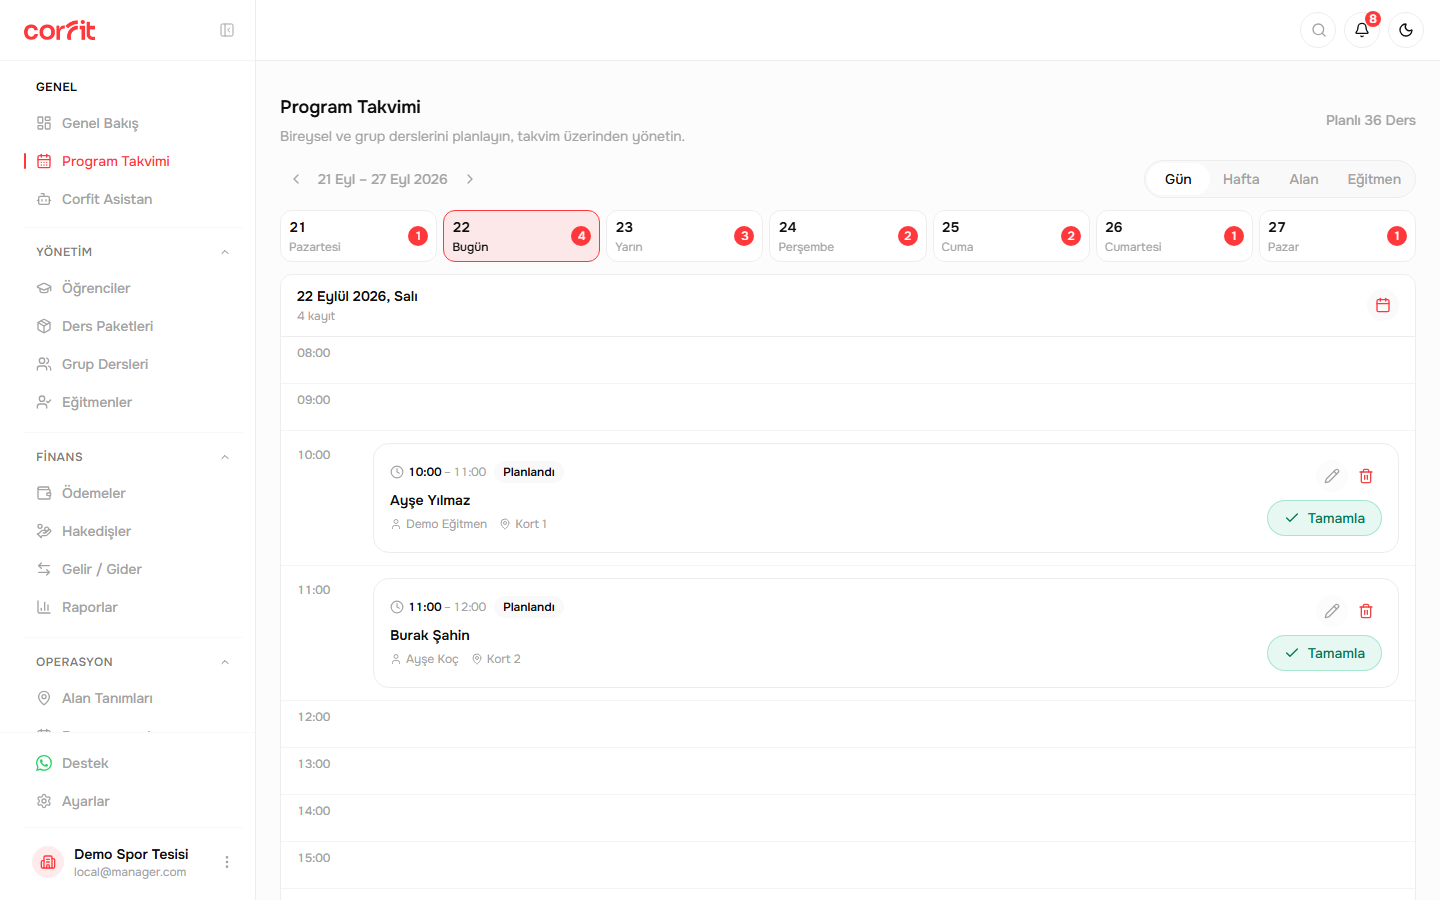Screen dimensions: 1440x900
Task: Switch to Alan view
Action: pos(1304,179)
